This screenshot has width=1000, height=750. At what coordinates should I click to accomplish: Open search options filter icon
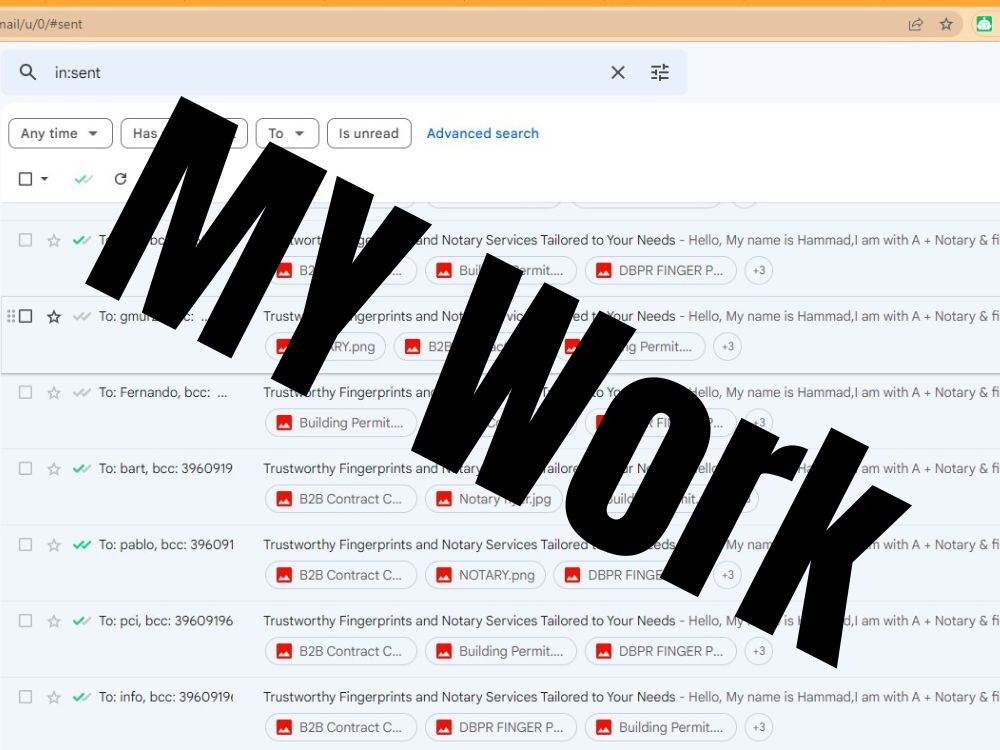pyautogui.click(x=659, y=73)
